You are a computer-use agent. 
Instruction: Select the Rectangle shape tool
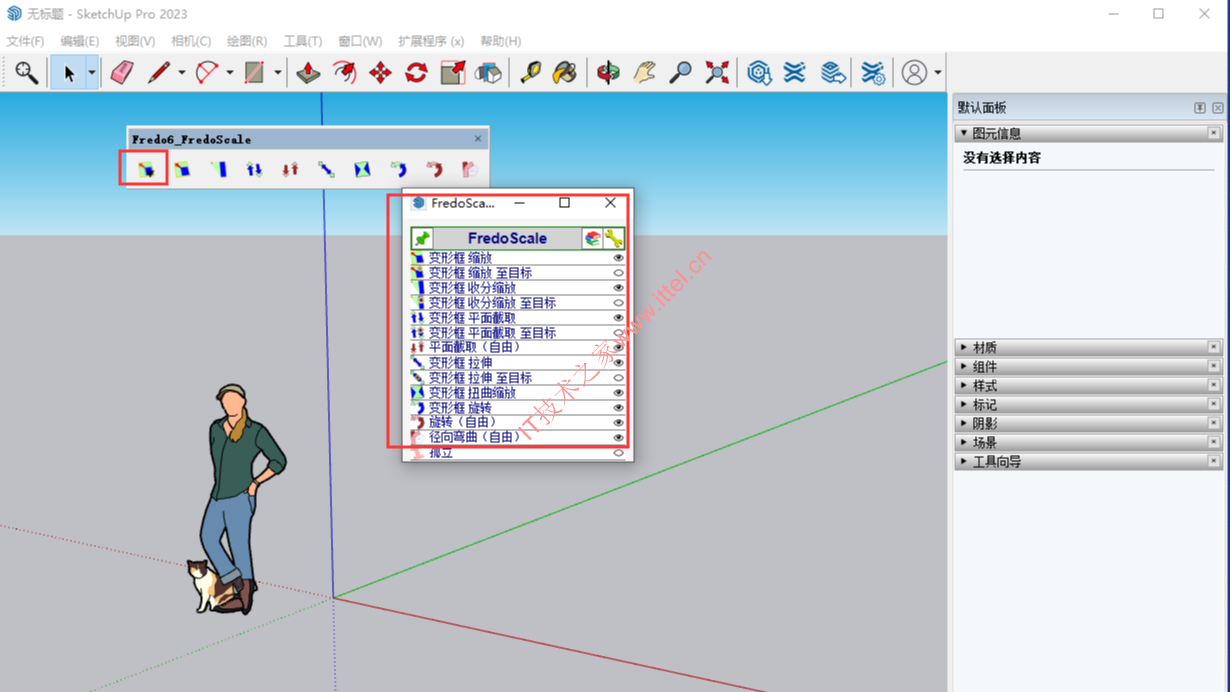click(x=254, y=72)
